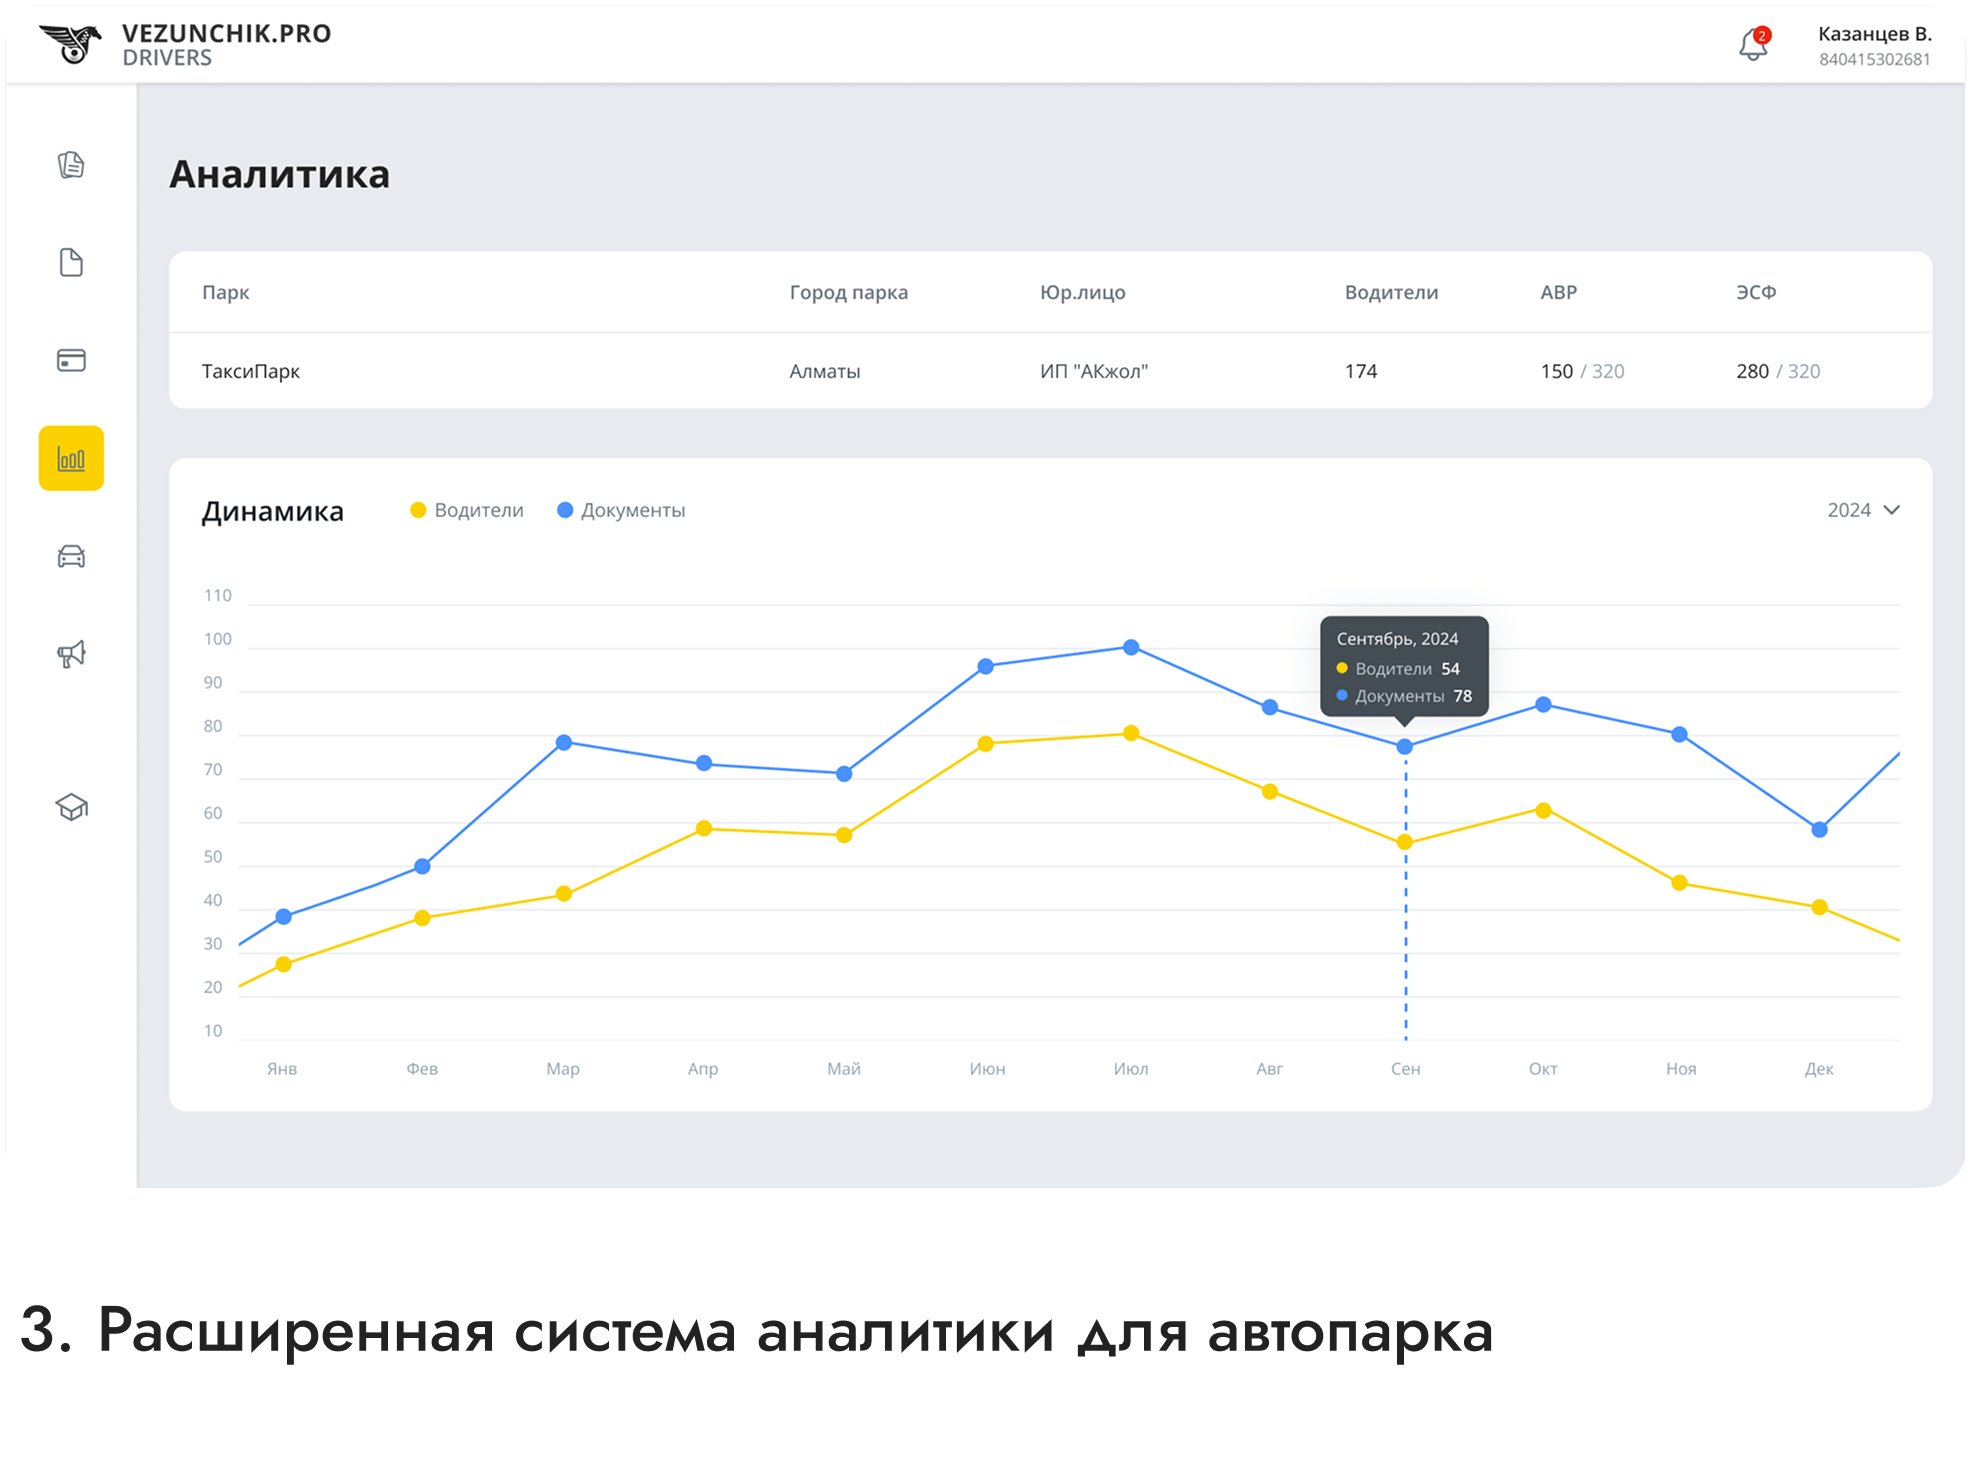Open the single file sidebar icon
The height and width of the screenshot is (1473, 1971).
coord(71,263)
